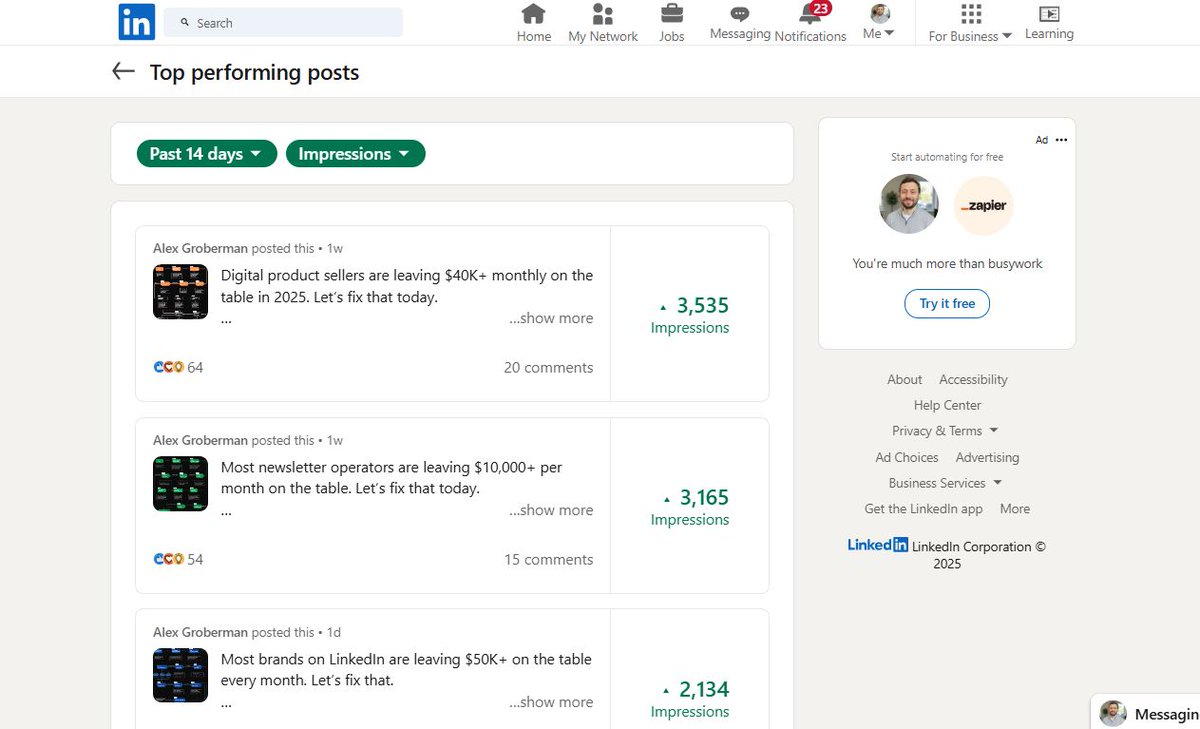
Task: Select the Jobs nav label
Action: pyautogui.click(x=672, y=36)
